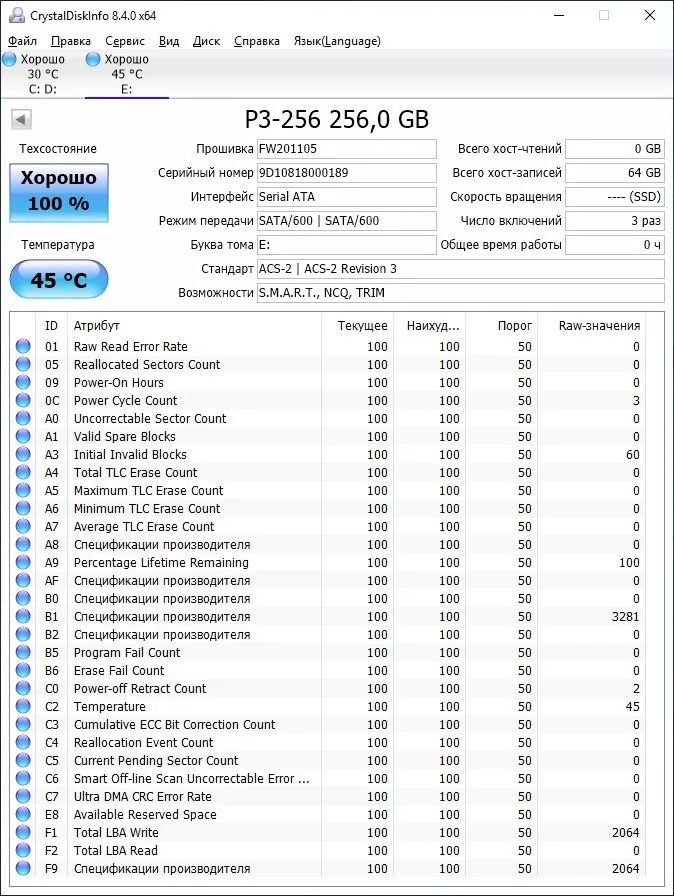Viewport: 674px width, 896px height.
Task: Click status icon for Minimum TLC Erase Count
Action: (23, 509)
